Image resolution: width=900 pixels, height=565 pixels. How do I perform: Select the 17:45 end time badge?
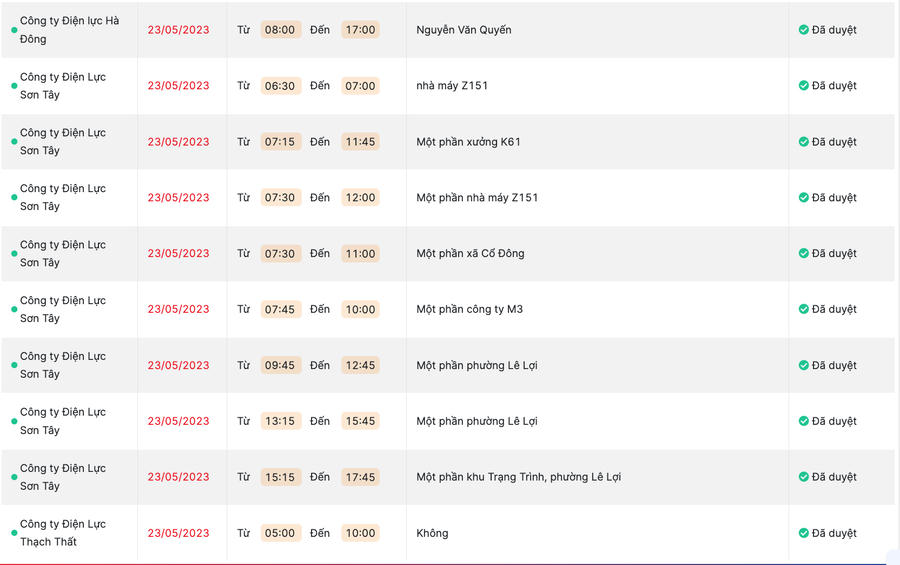(x=360, y=478)
